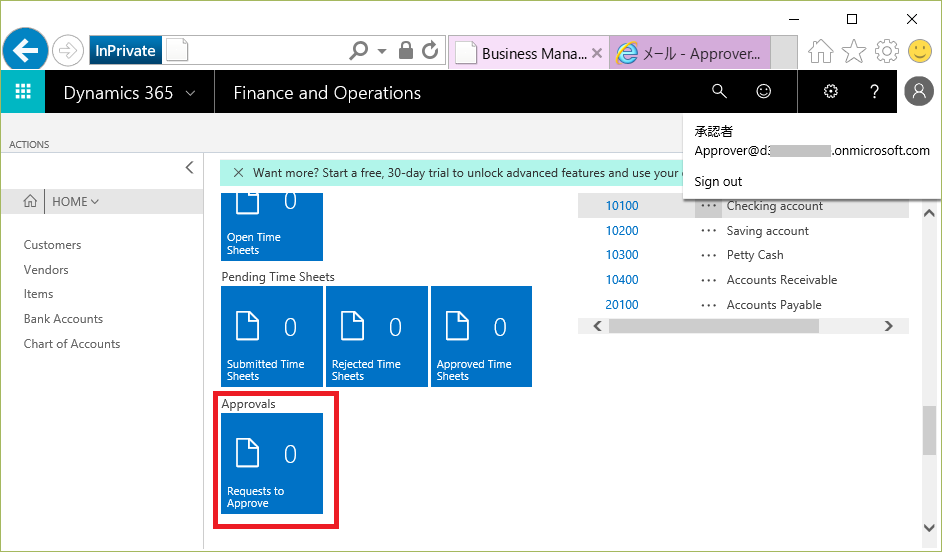The height and width of the screenshot is (552, 942).
Task: Click the Dynamics feedback smiley icon
Action: (764, 91)
